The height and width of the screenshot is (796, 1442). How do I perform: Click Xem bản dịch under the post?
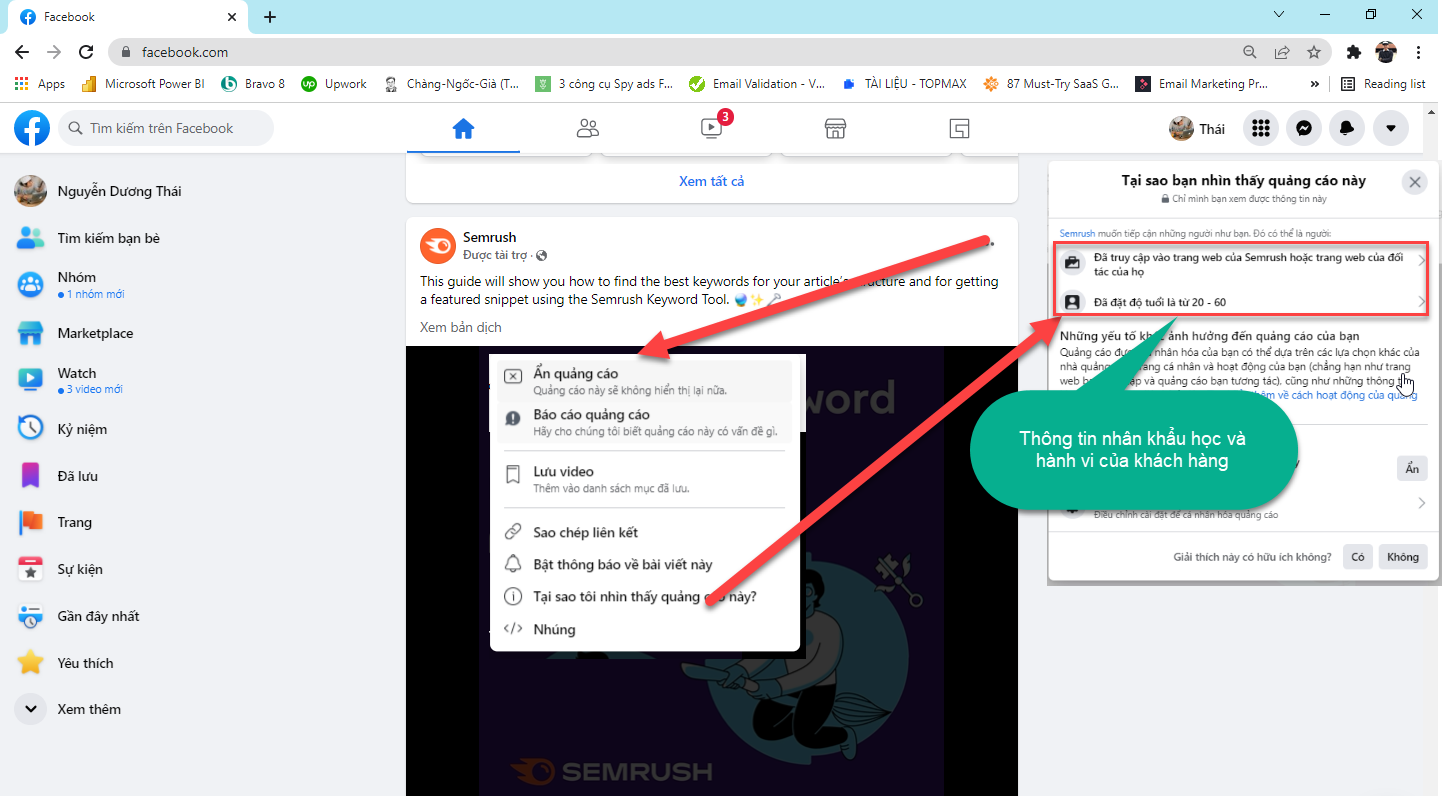(461, 327)
